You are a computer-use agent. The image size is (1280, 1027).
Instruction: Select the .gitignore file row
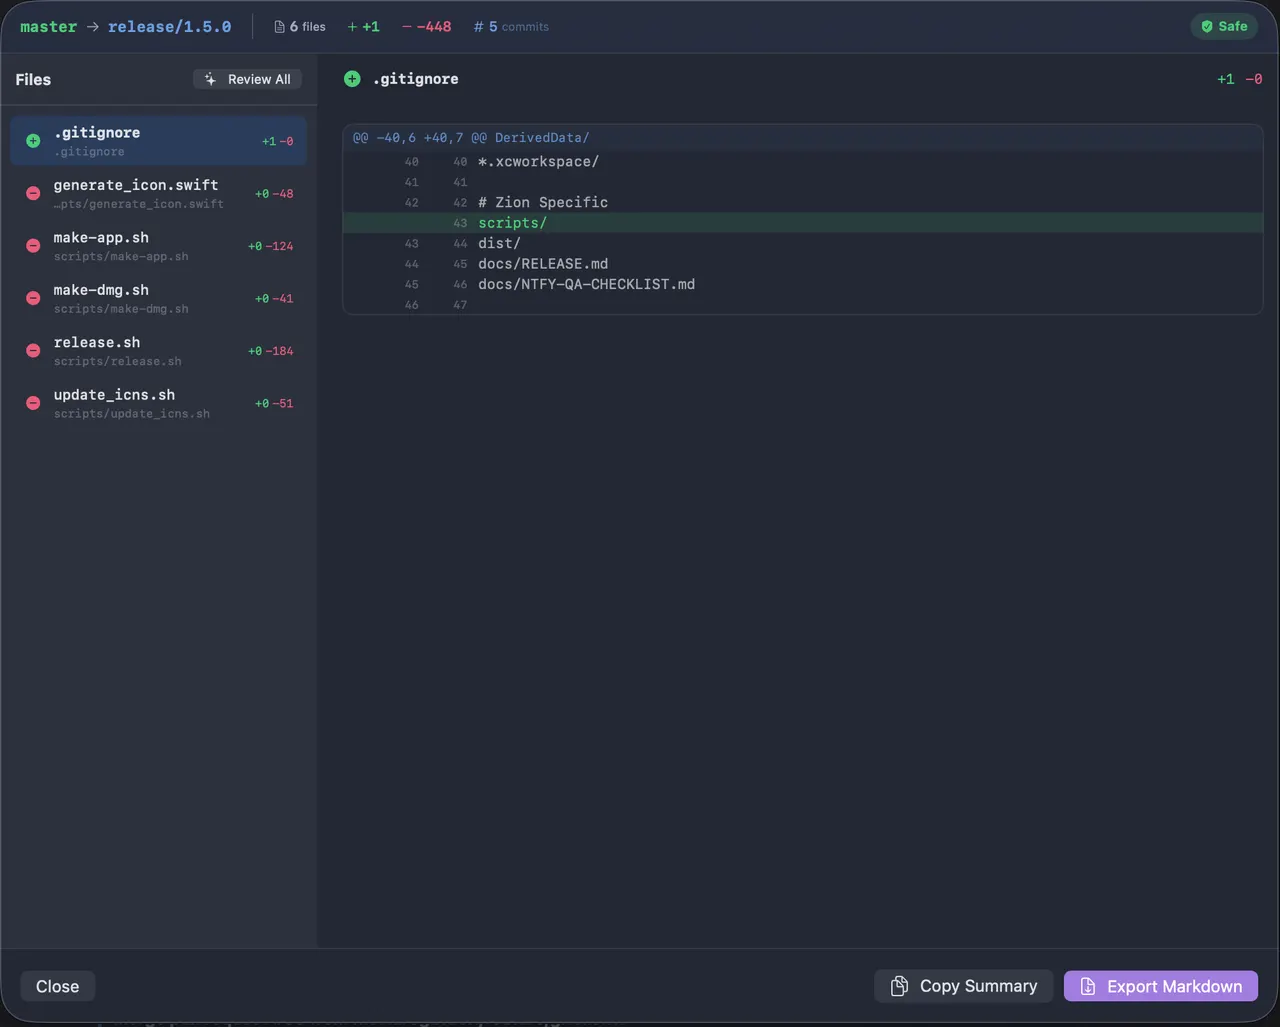(158, 141)
